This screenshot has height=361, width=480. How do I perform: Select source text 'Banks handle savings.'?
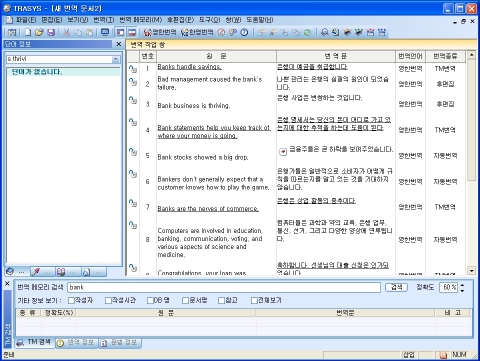pos(189,67)
